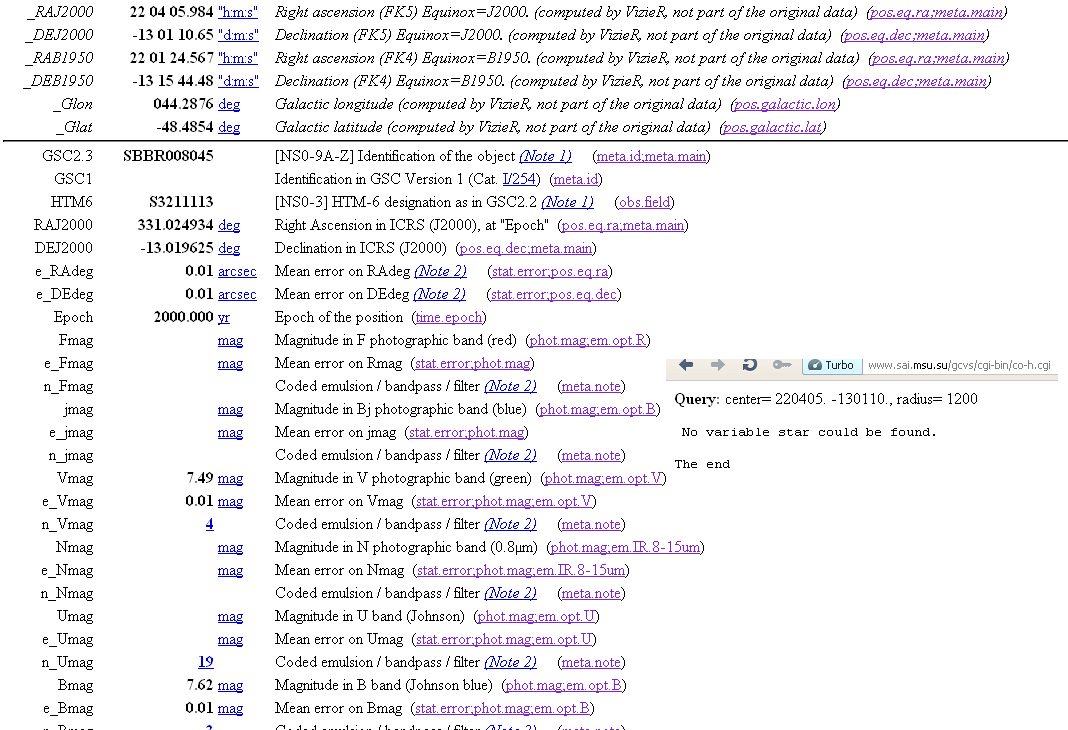
Task: Click the sai.msu.su address bar
Action: (x=958, y=366)
